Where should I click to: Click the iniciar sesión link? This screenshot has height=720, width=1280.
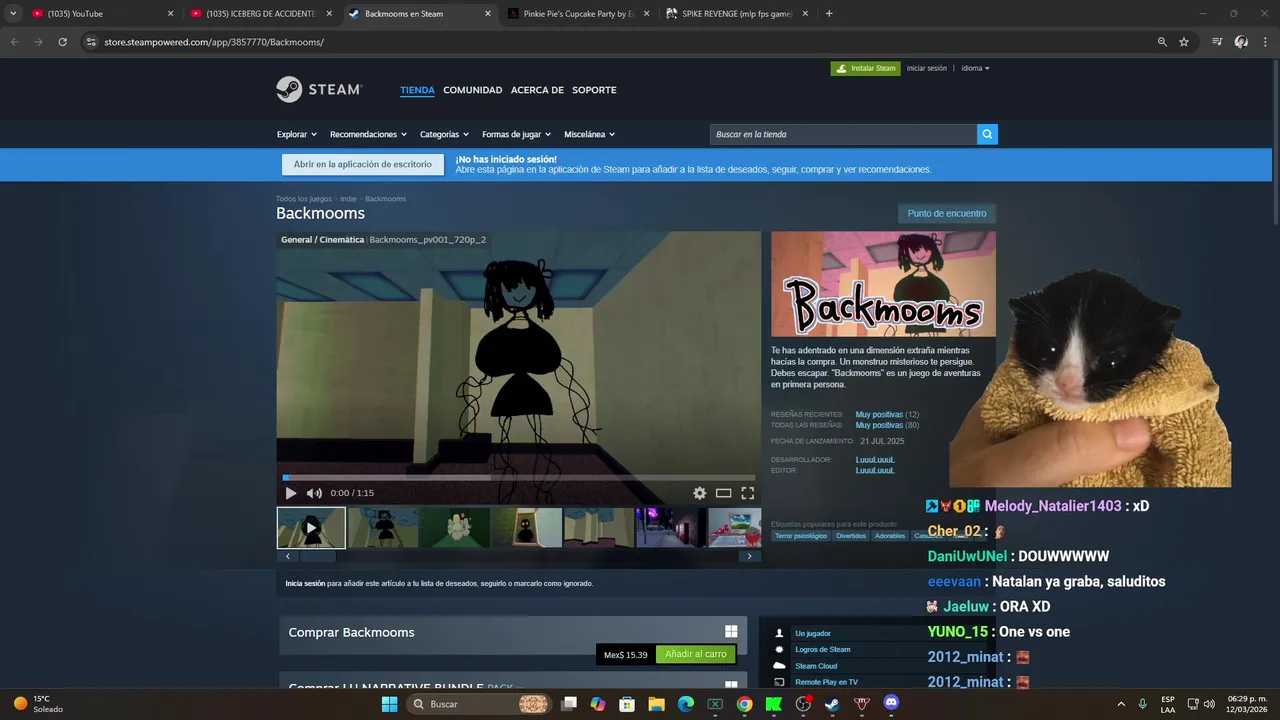point(926,68)
